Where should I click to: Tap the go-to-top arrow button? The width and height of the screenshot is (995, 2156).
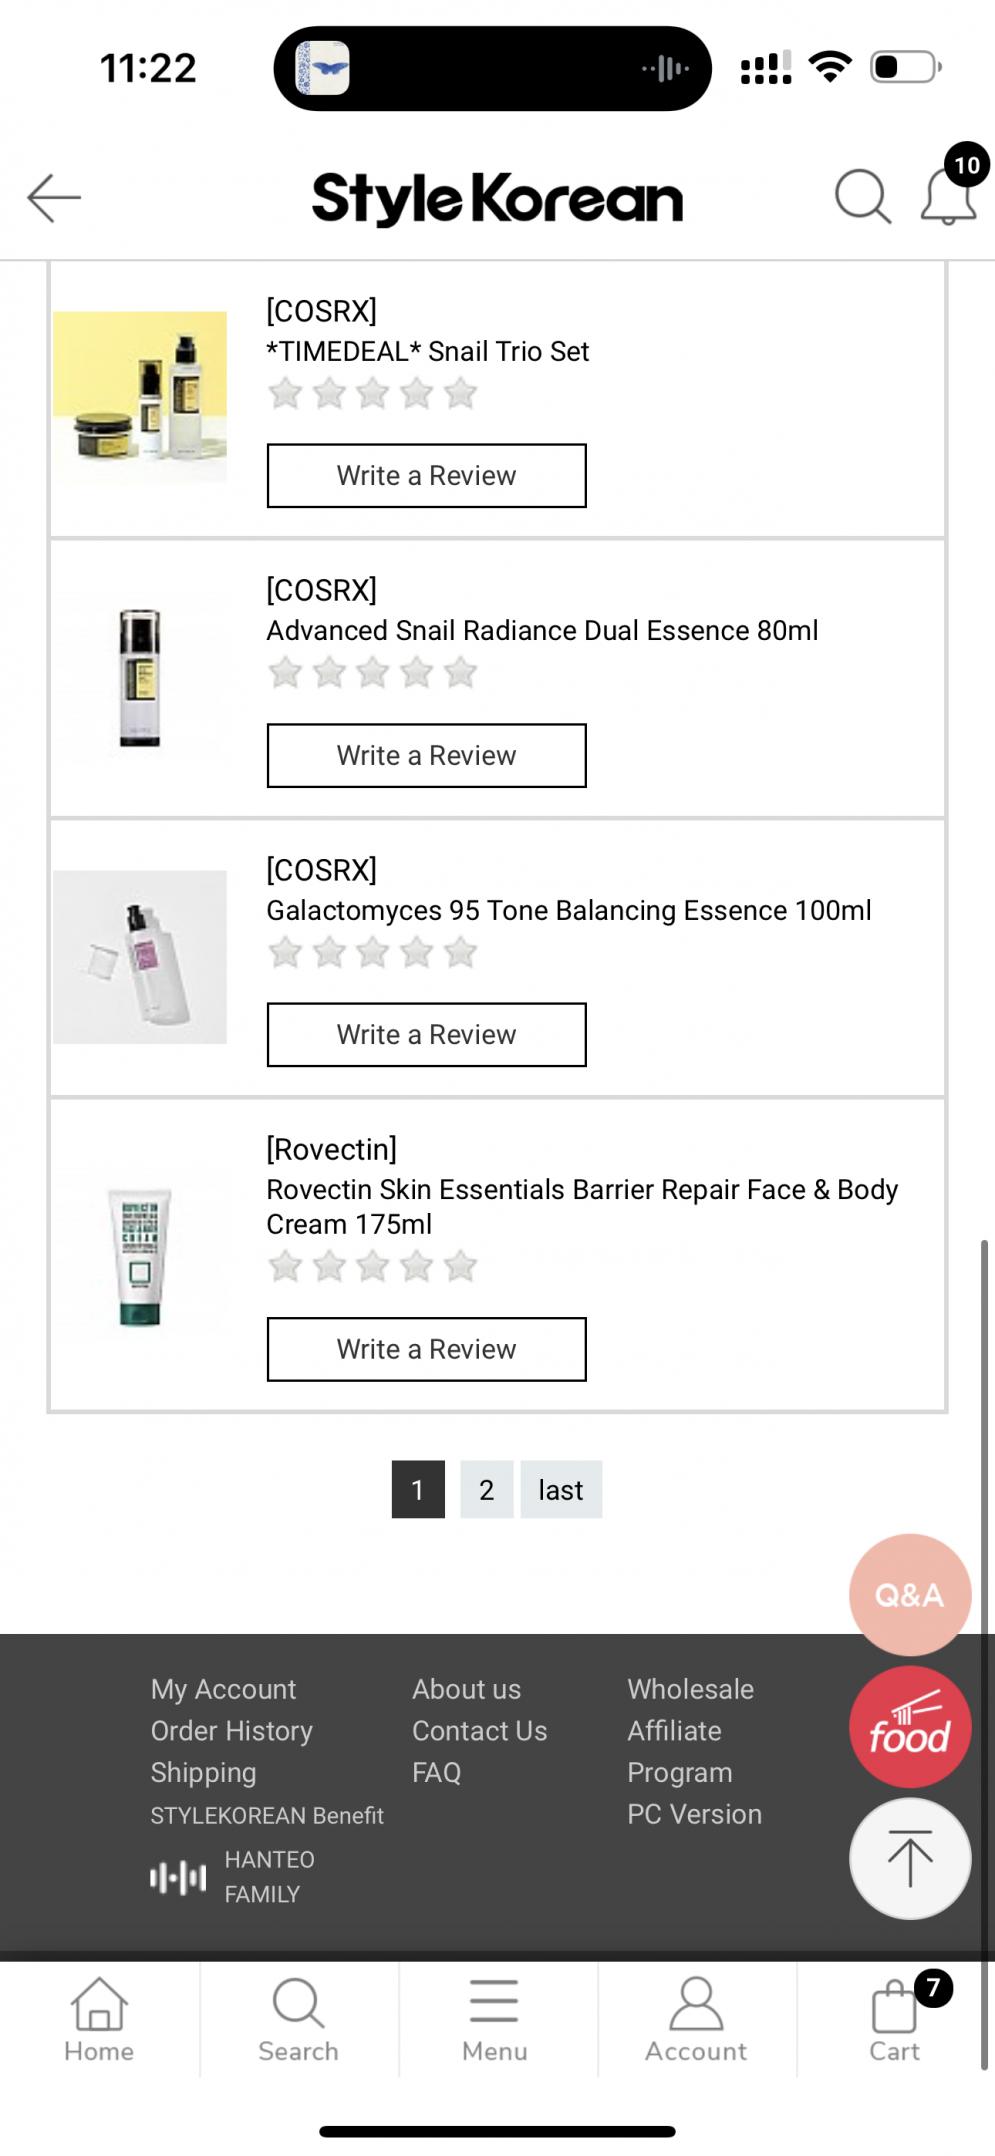(x=910, y=1859)
